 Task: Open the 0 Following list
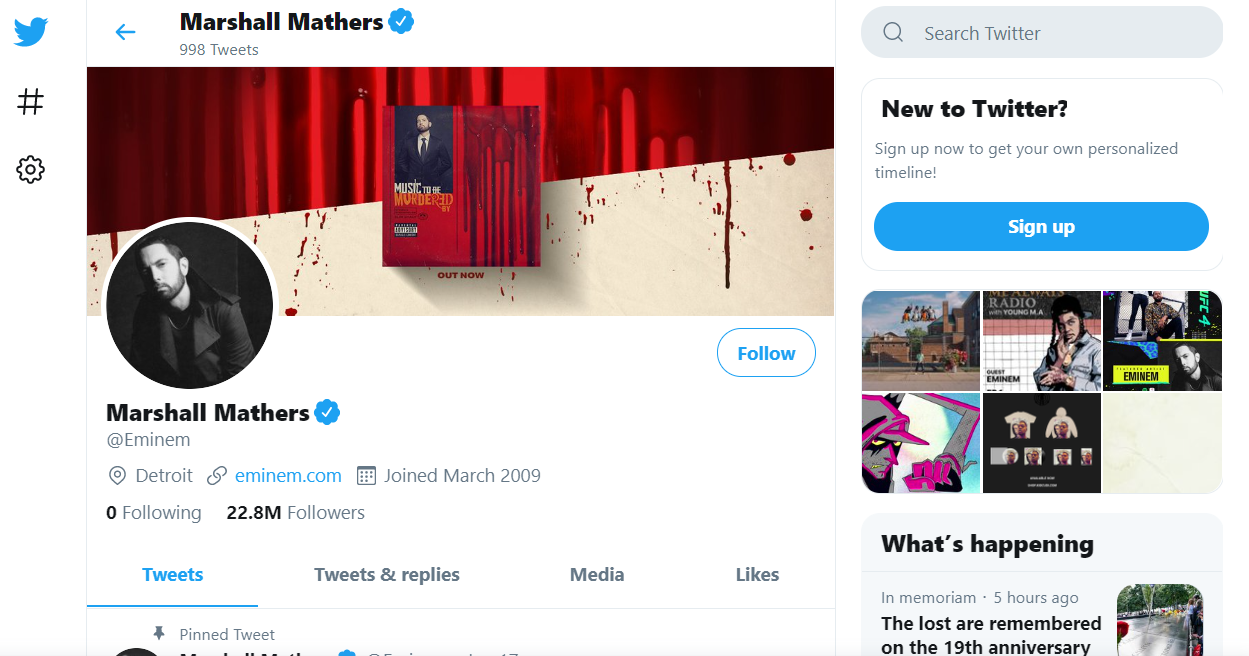(154, 513)
